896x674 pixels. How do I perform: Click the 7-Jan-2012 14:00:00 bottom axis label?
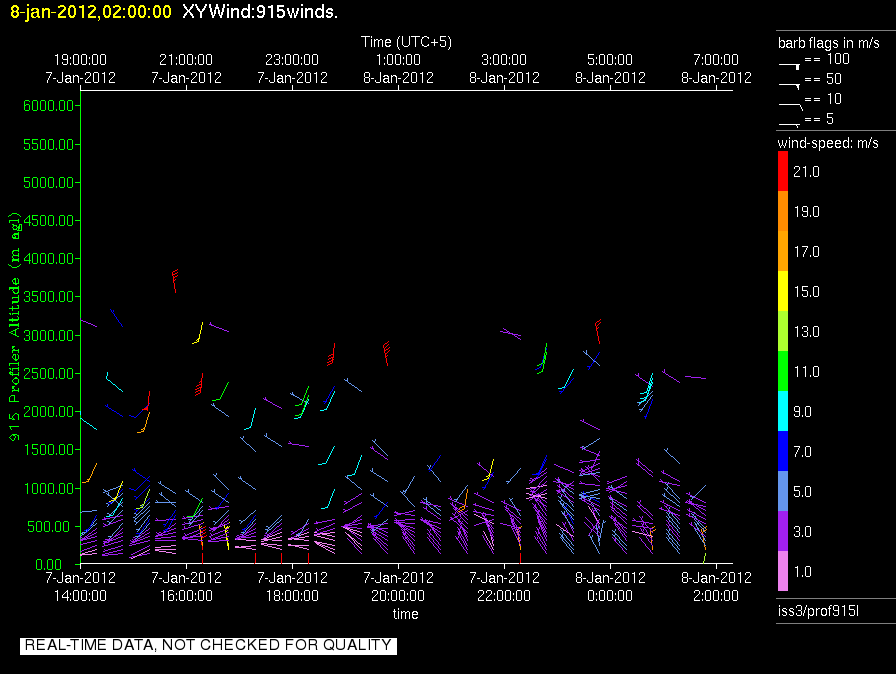pyautogui.click(x=81, y=587)
